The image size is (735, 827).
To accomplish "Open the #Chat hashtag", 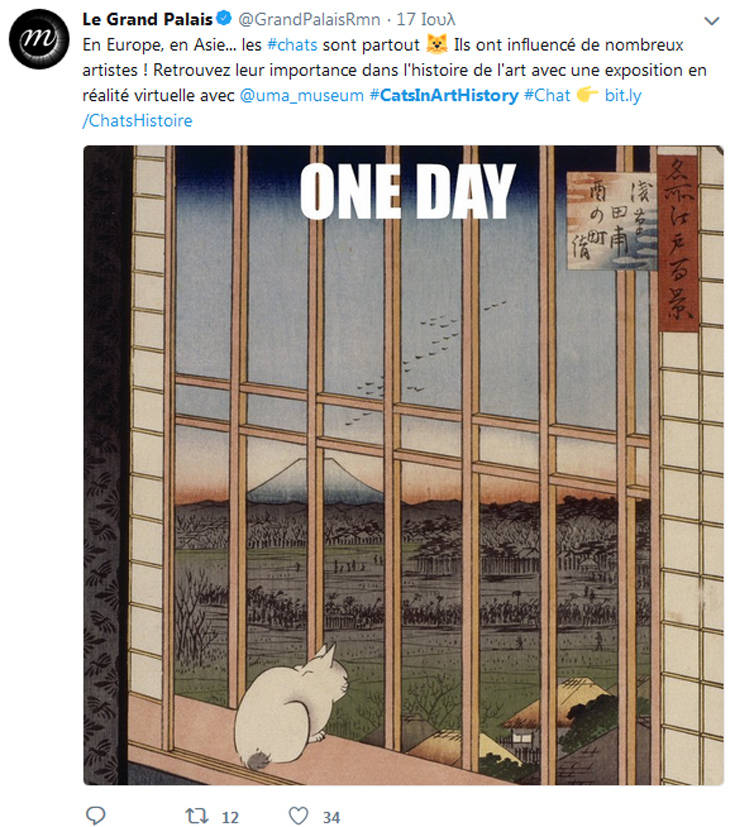I will click(x=547, y=95).
